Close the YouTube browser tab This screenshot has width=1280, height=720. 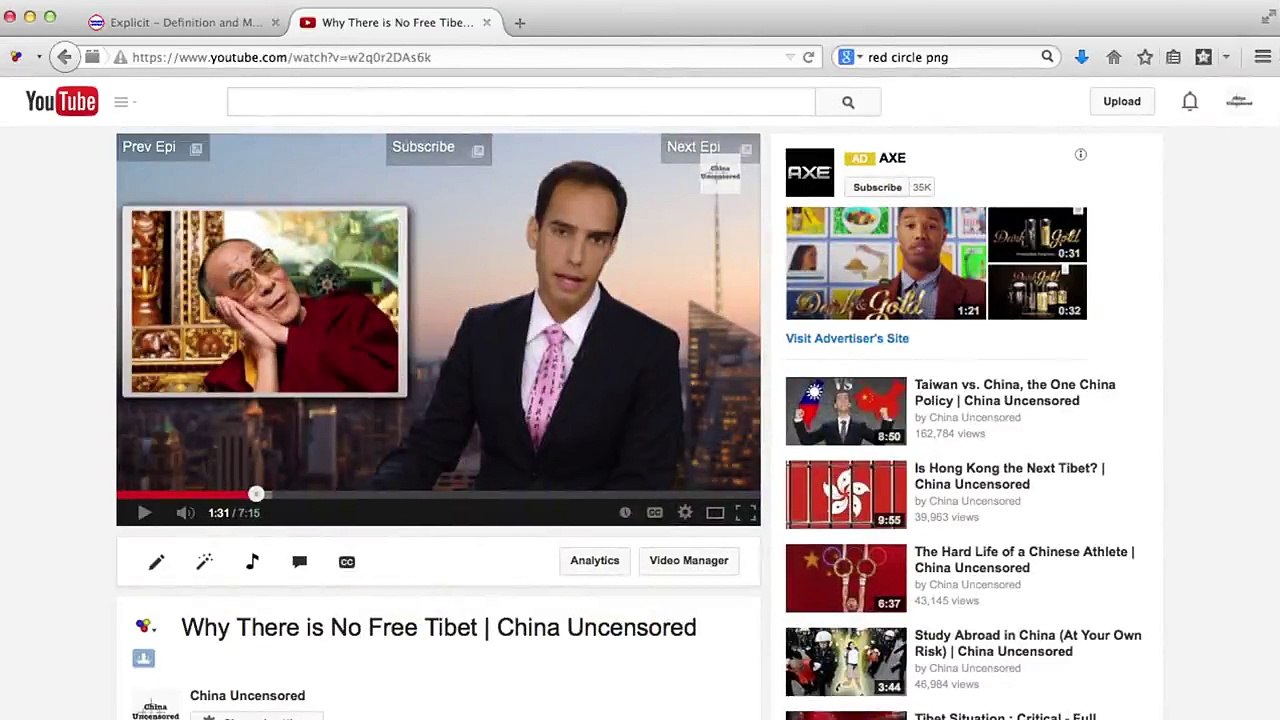(487, 22)
